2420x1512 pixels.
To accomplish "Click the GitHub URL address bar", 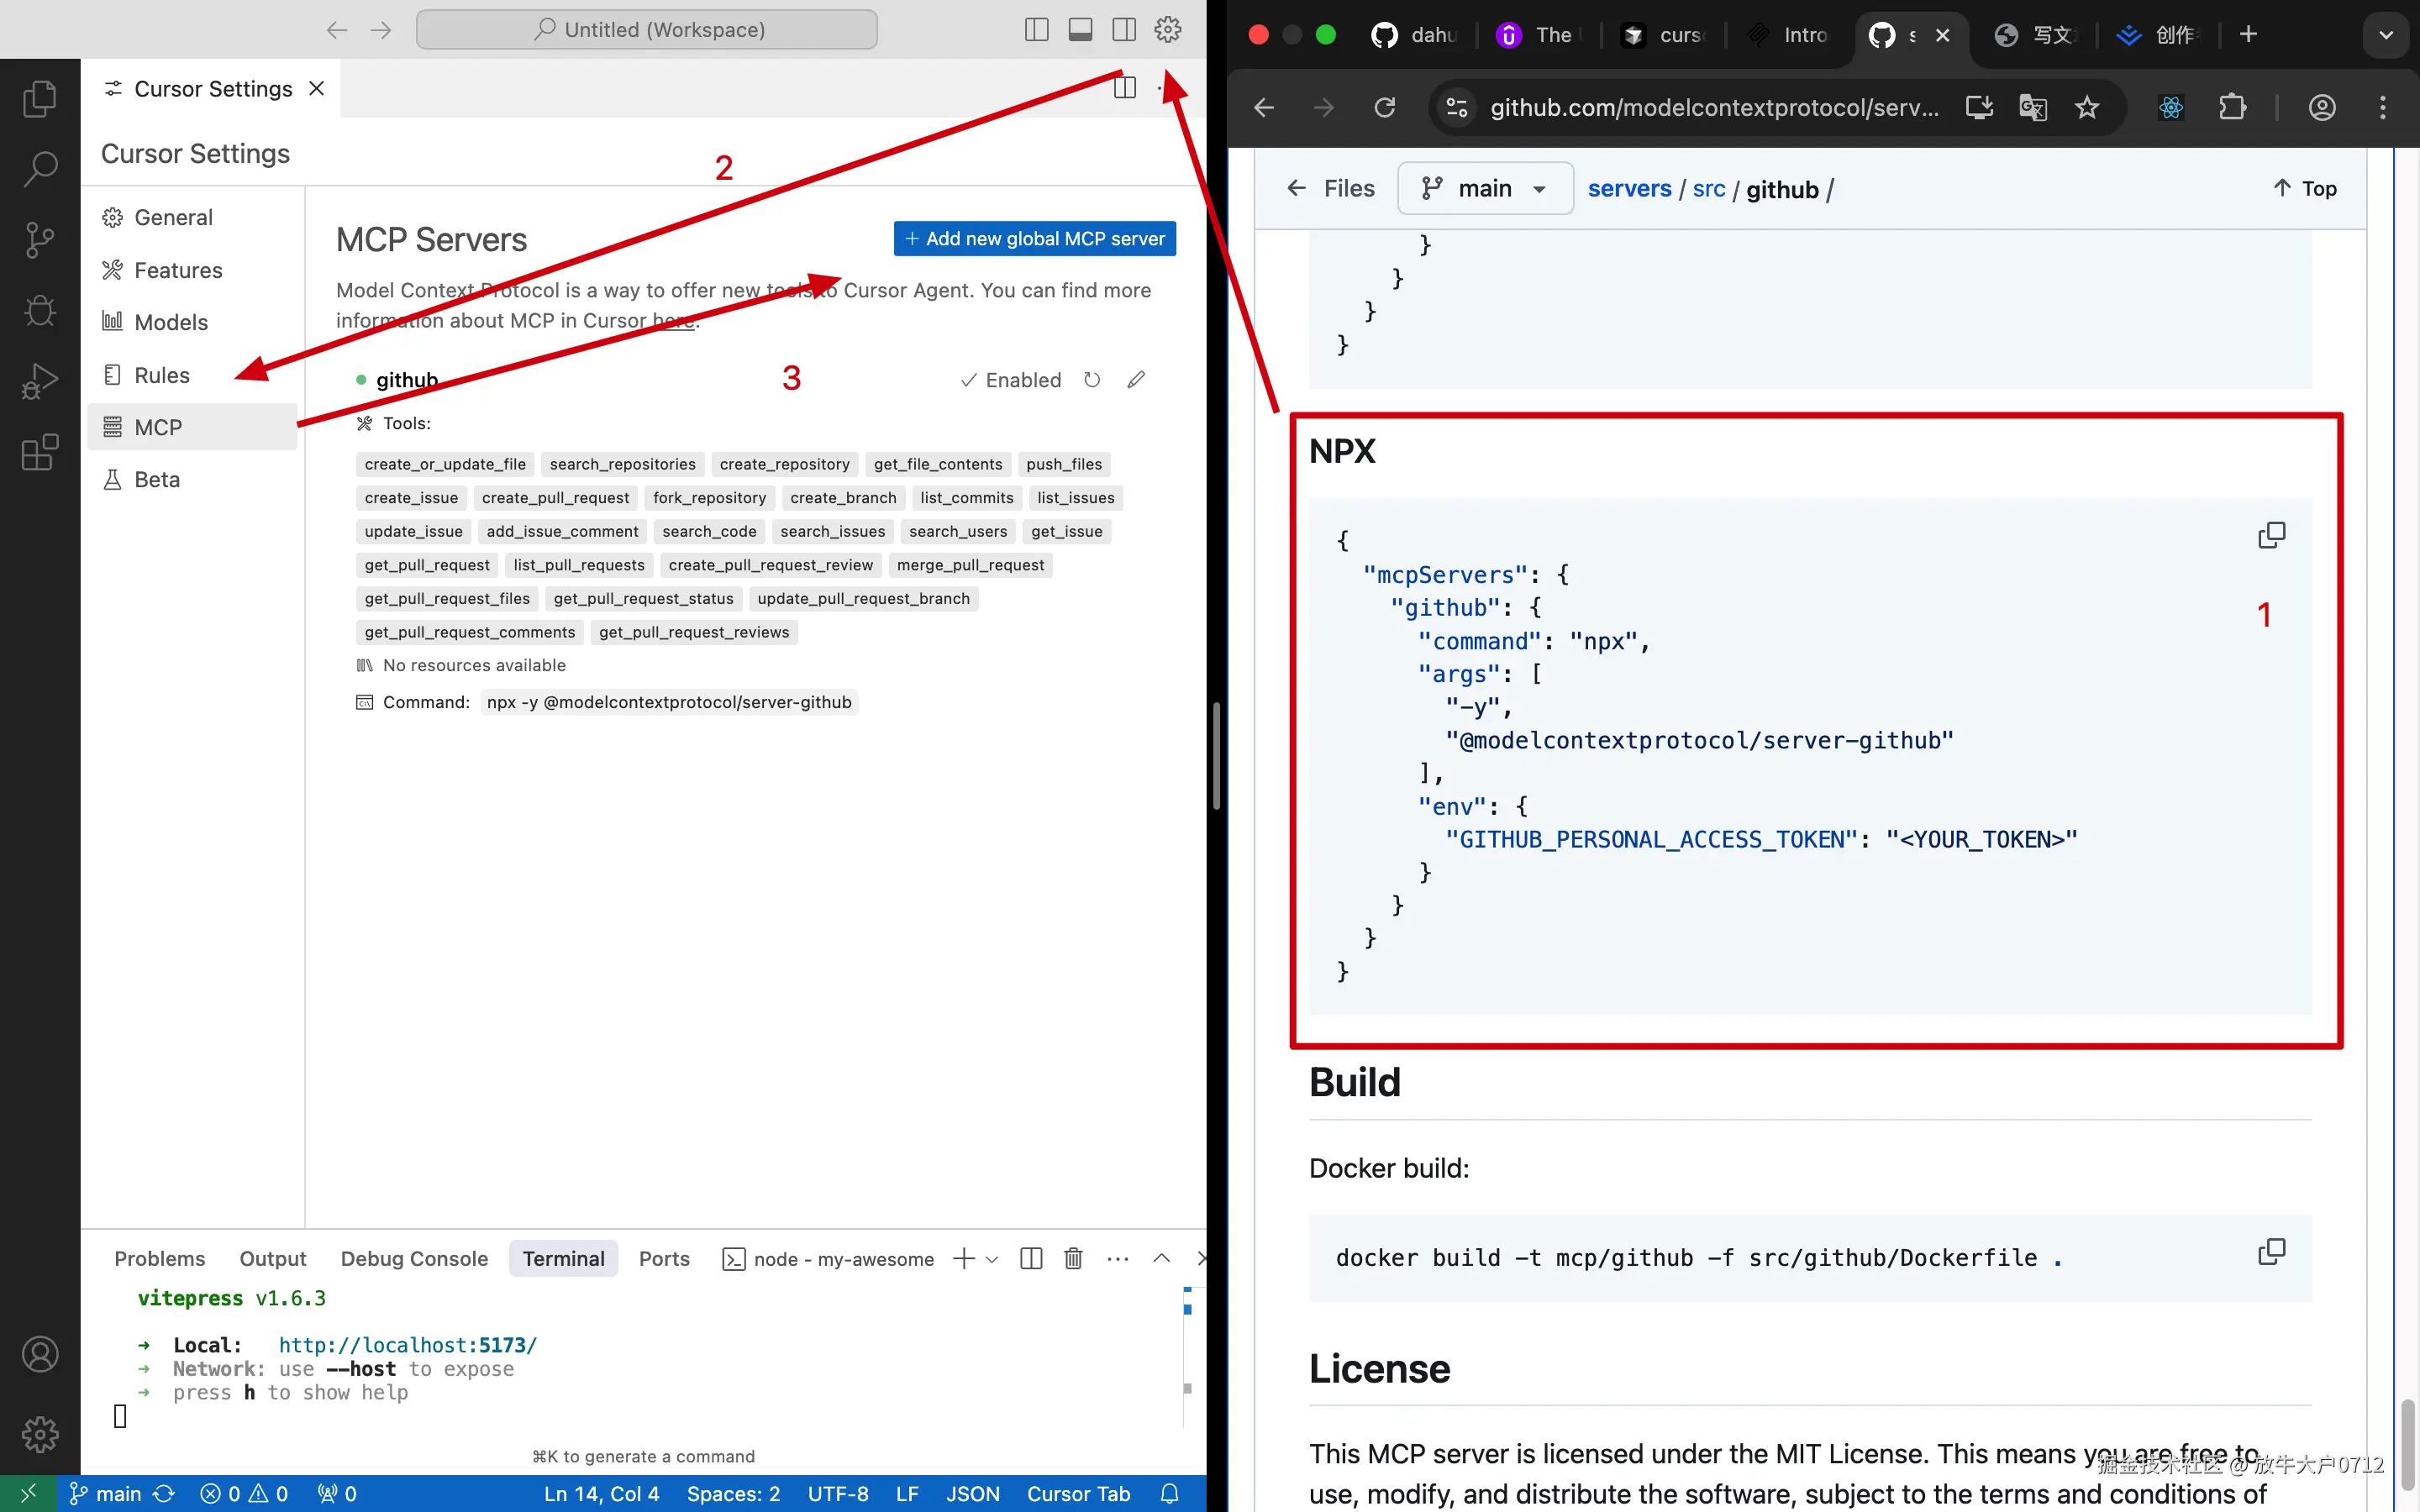I will click(1713, 108).
